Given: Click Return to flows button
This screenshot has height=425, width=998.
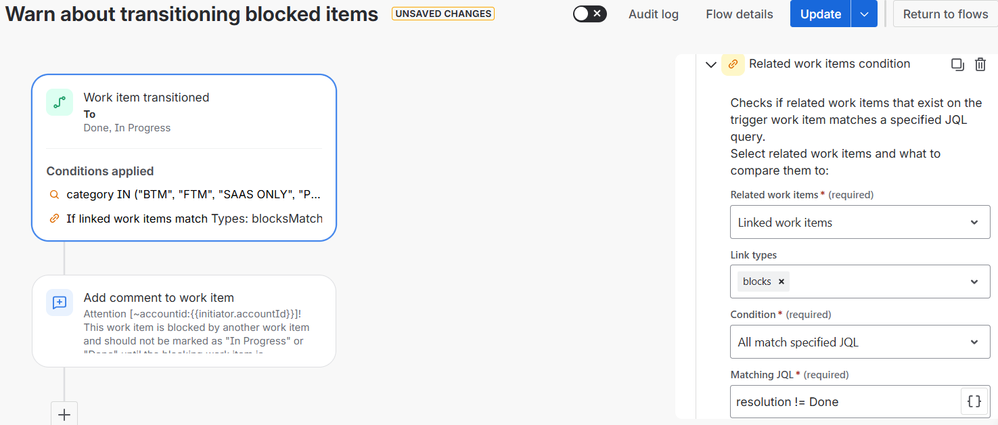Looking at the screenshot, I should click(x=945, y=14).
